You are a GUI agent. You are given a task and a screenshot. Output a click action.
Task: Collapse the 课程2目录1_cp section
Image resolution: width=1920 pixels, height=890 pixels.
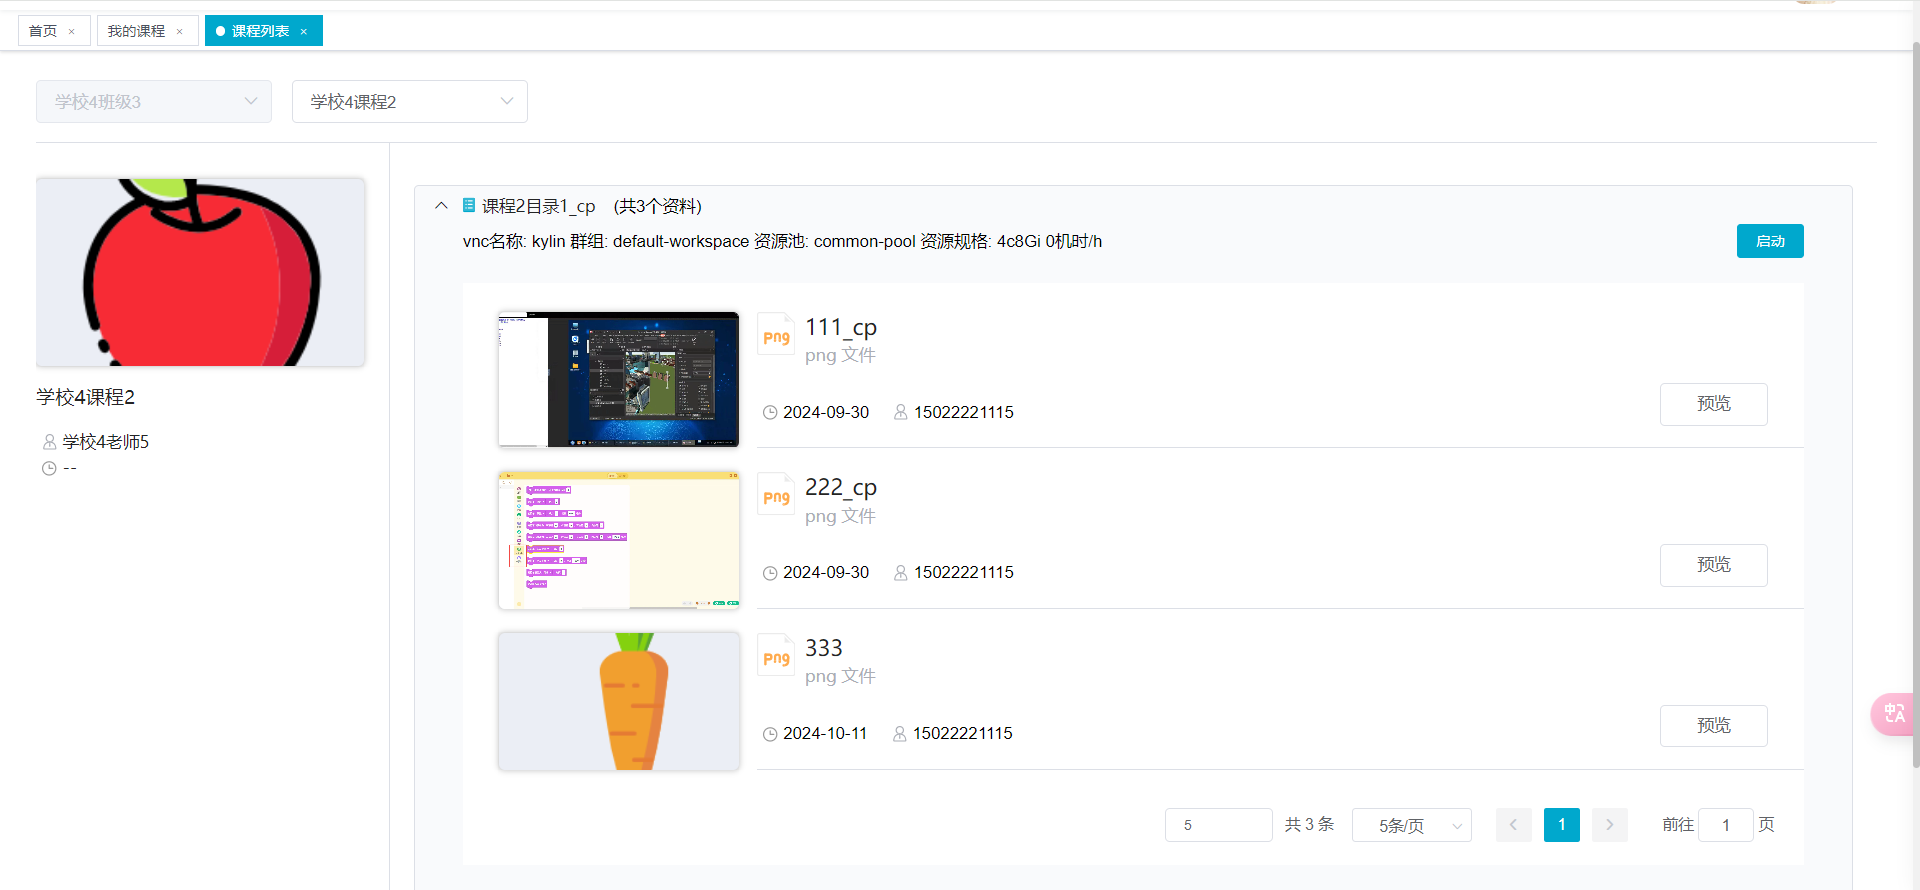pos(441,206)
